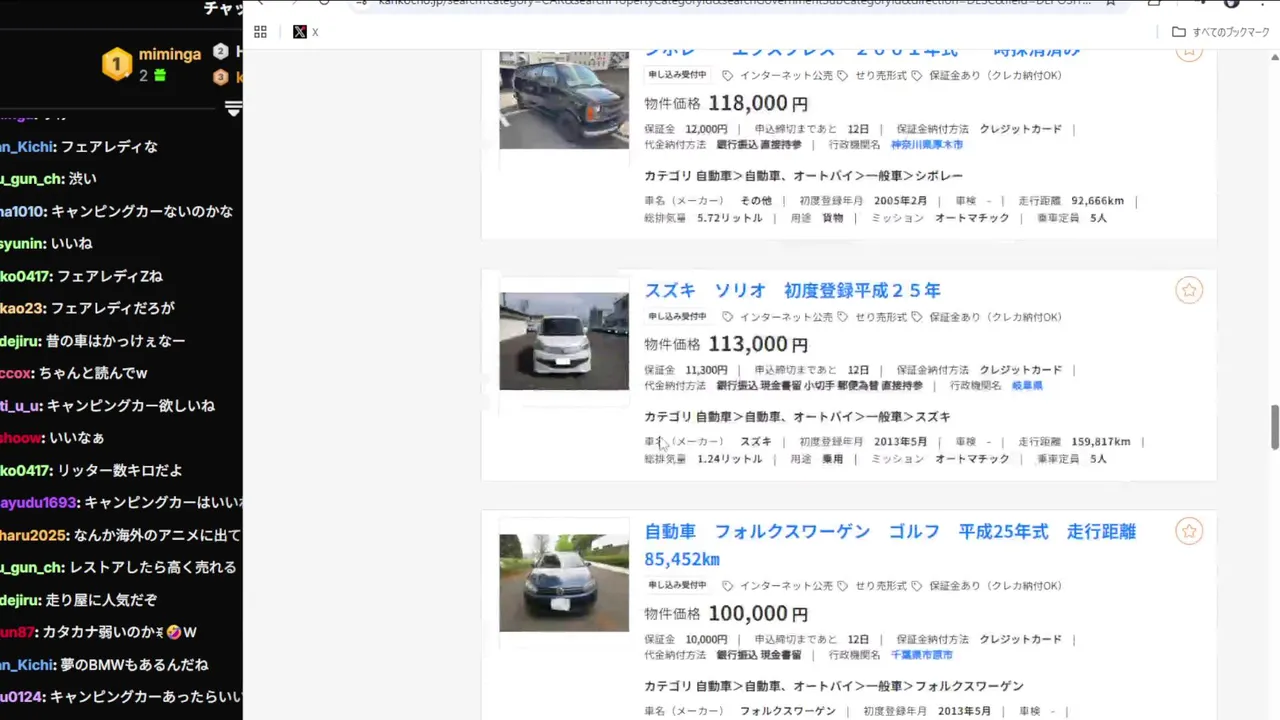This screenshot has height=720, width=1280.
Task: Click tag icon before せり売形式 in Chevrolet listing
Action: [843, 76]
